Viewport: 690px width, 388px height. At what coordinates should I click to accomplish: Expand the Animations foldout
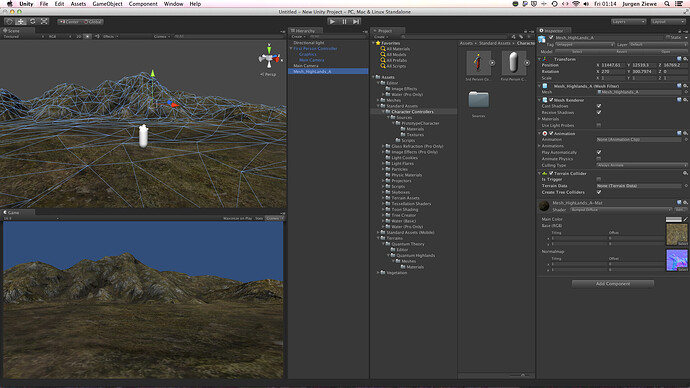pyautogui.click(x=540, y=146)
